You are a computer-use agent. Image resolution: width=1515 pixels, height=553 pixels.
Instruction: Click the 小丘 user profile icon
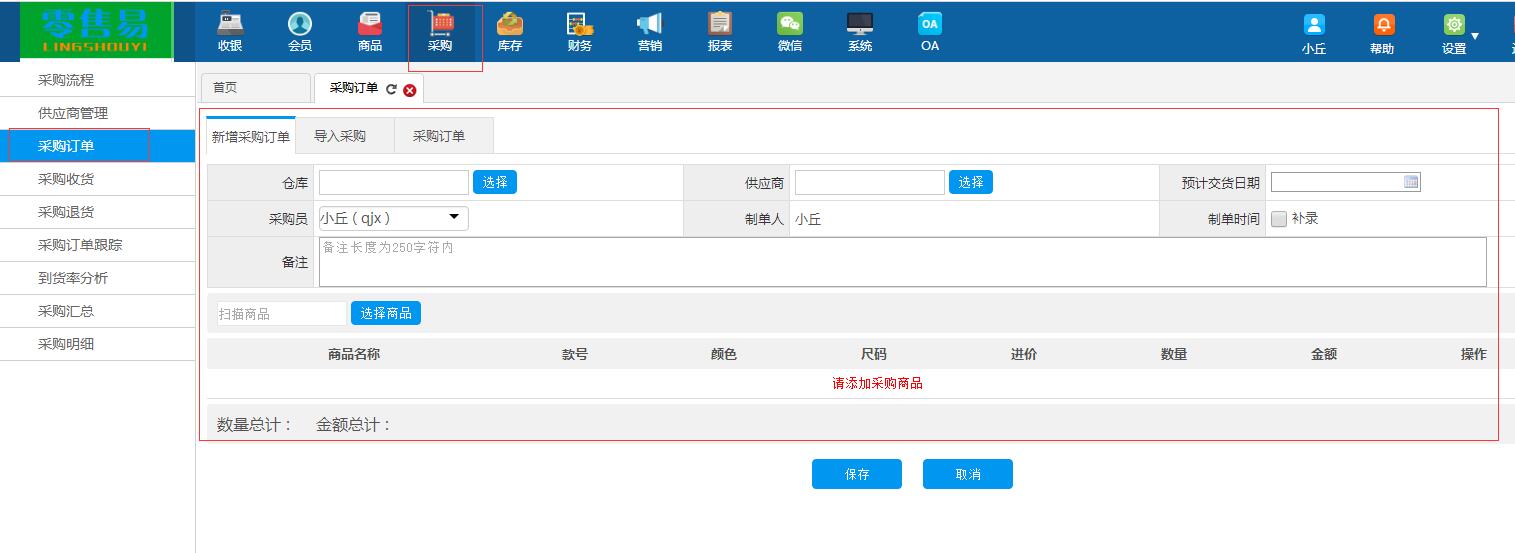pyautogui.click(x=1314, y=25)
